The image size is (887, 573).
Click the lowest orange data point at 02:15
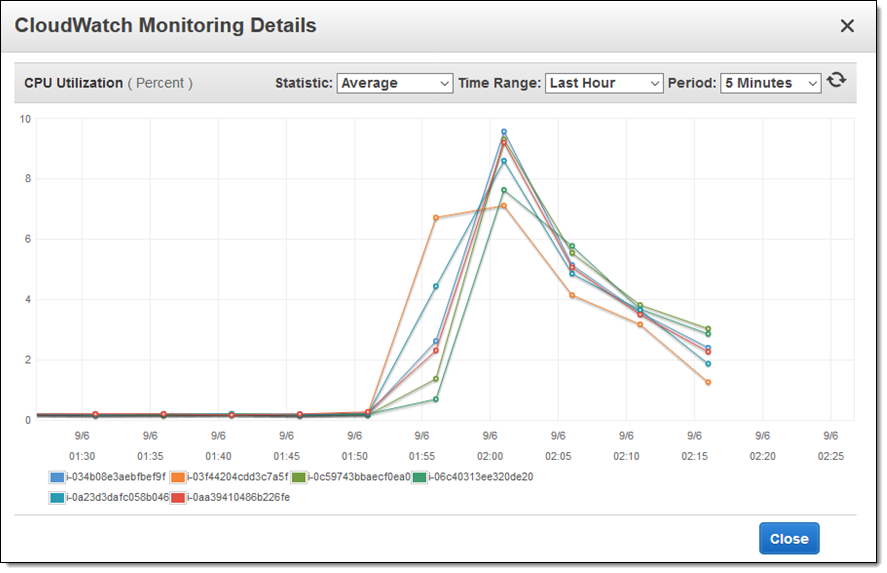pos(708,382)
